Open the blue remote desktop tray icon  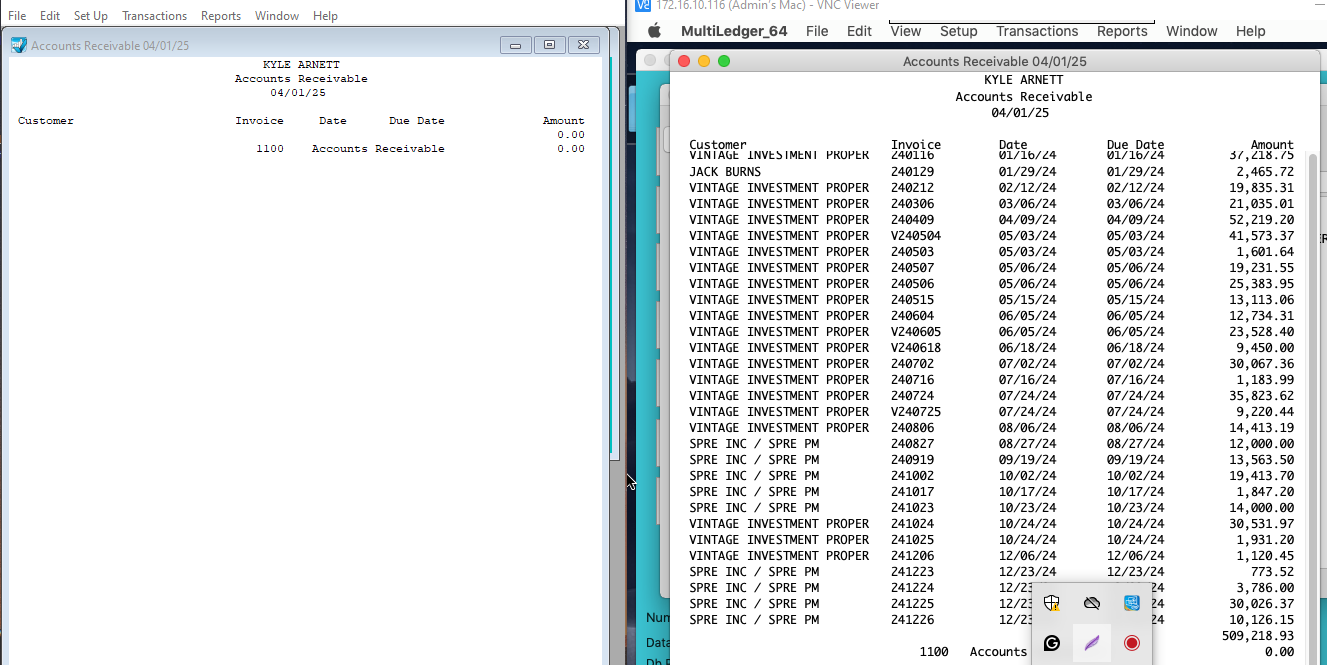coord(1132,603)
